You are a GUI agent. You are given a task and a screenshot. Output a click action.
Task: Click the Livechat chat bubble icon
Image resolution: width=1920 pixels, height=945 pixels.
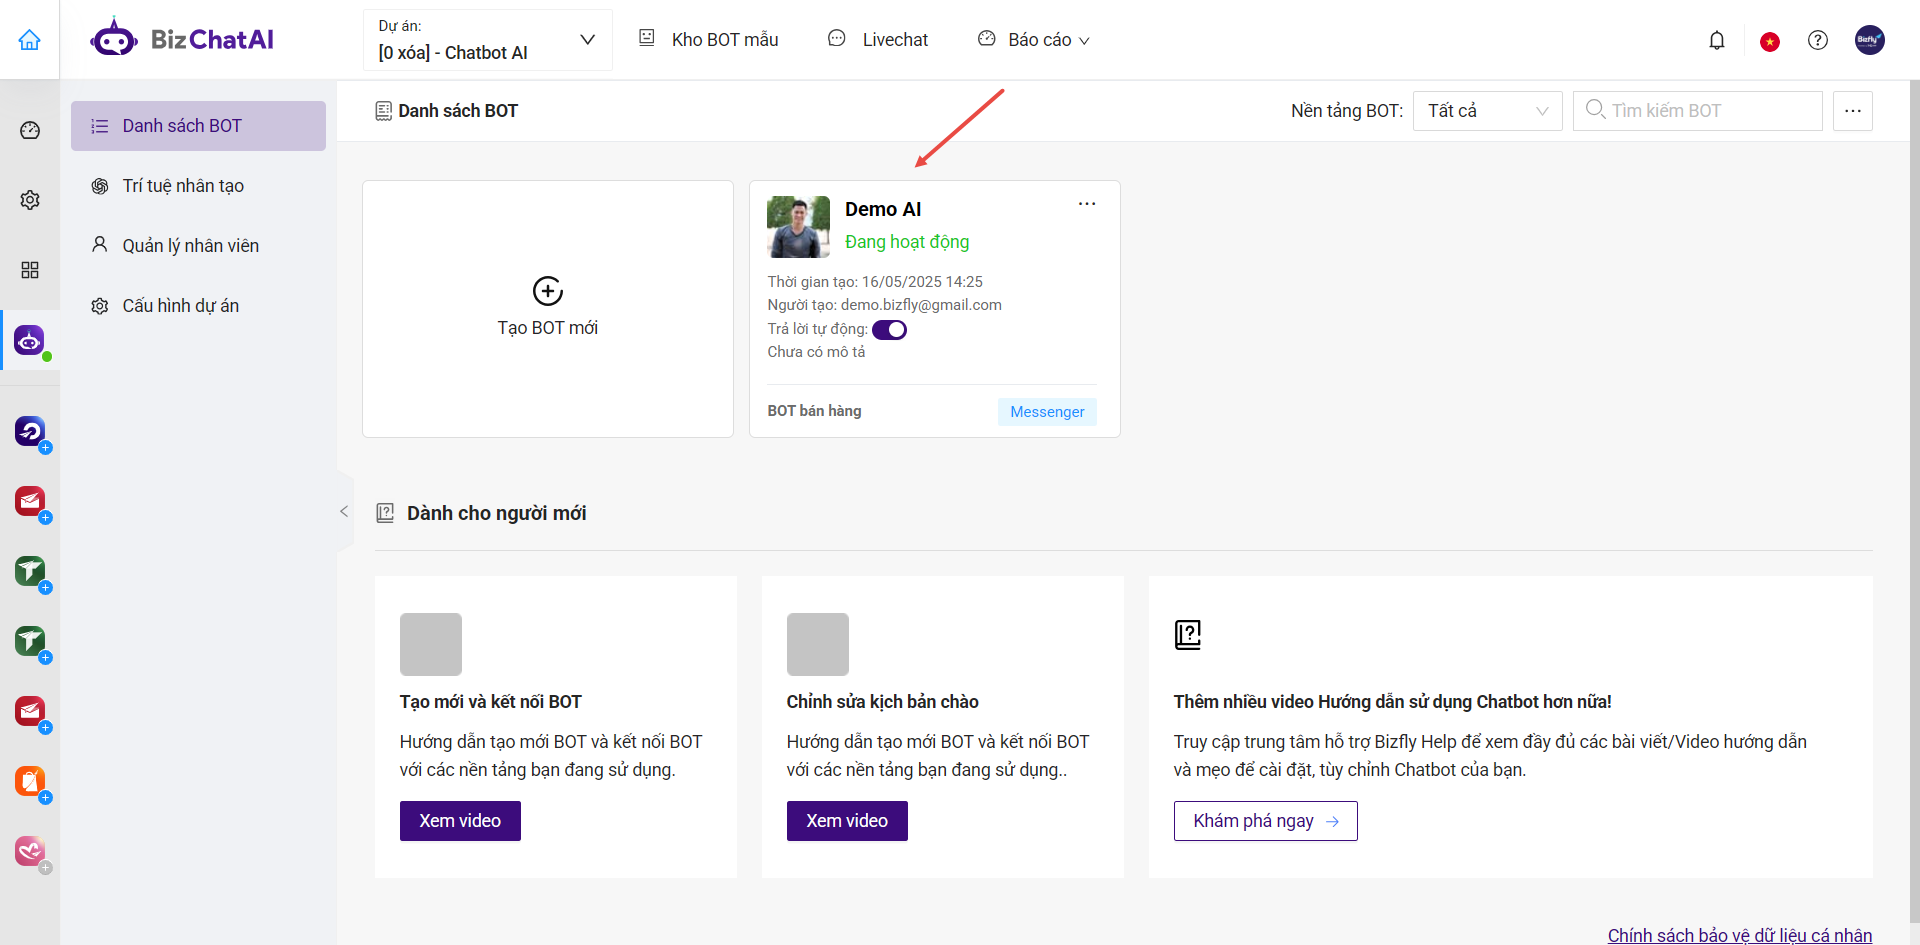837,38
